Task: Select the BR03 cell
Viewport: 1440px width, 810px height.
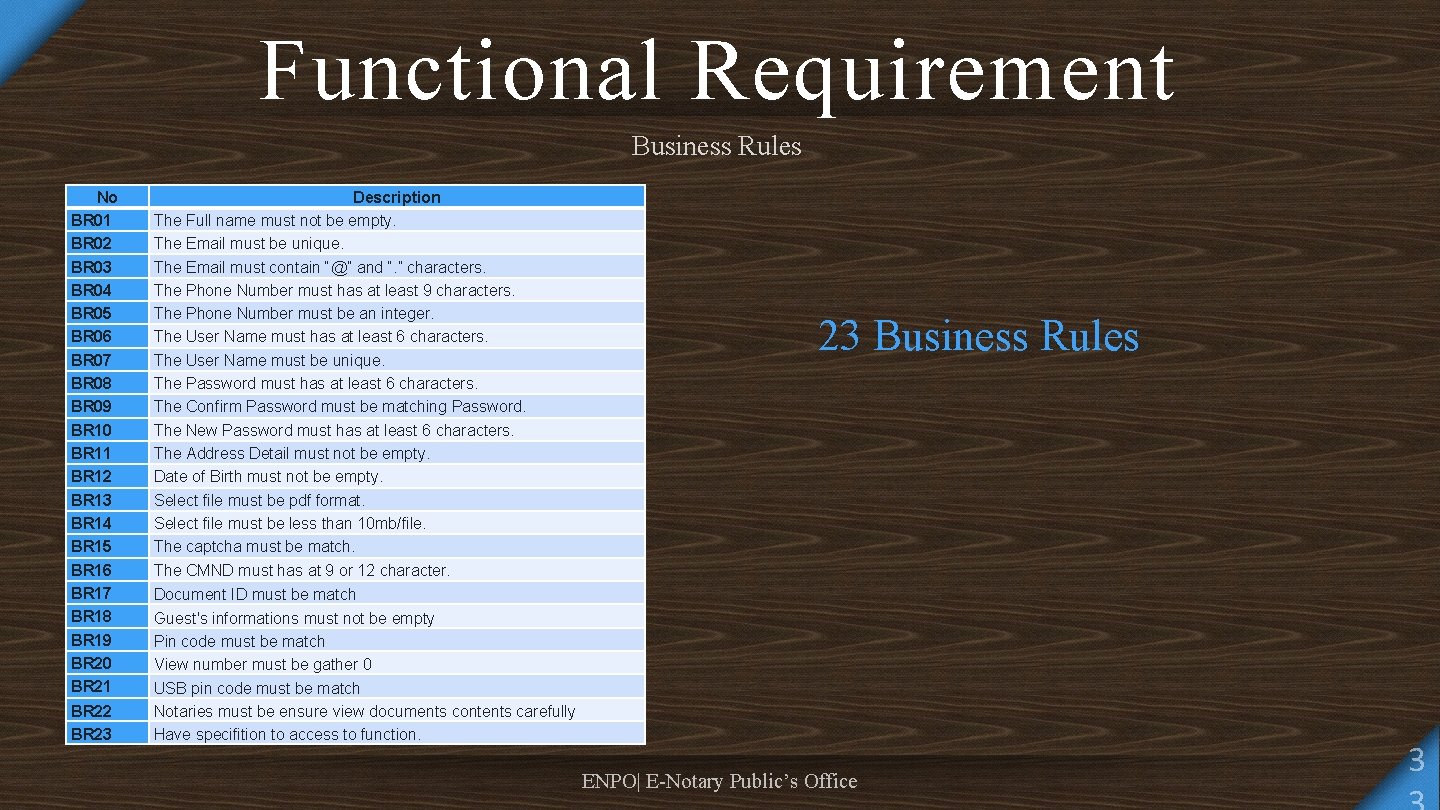Action: (x=107, y=267)
